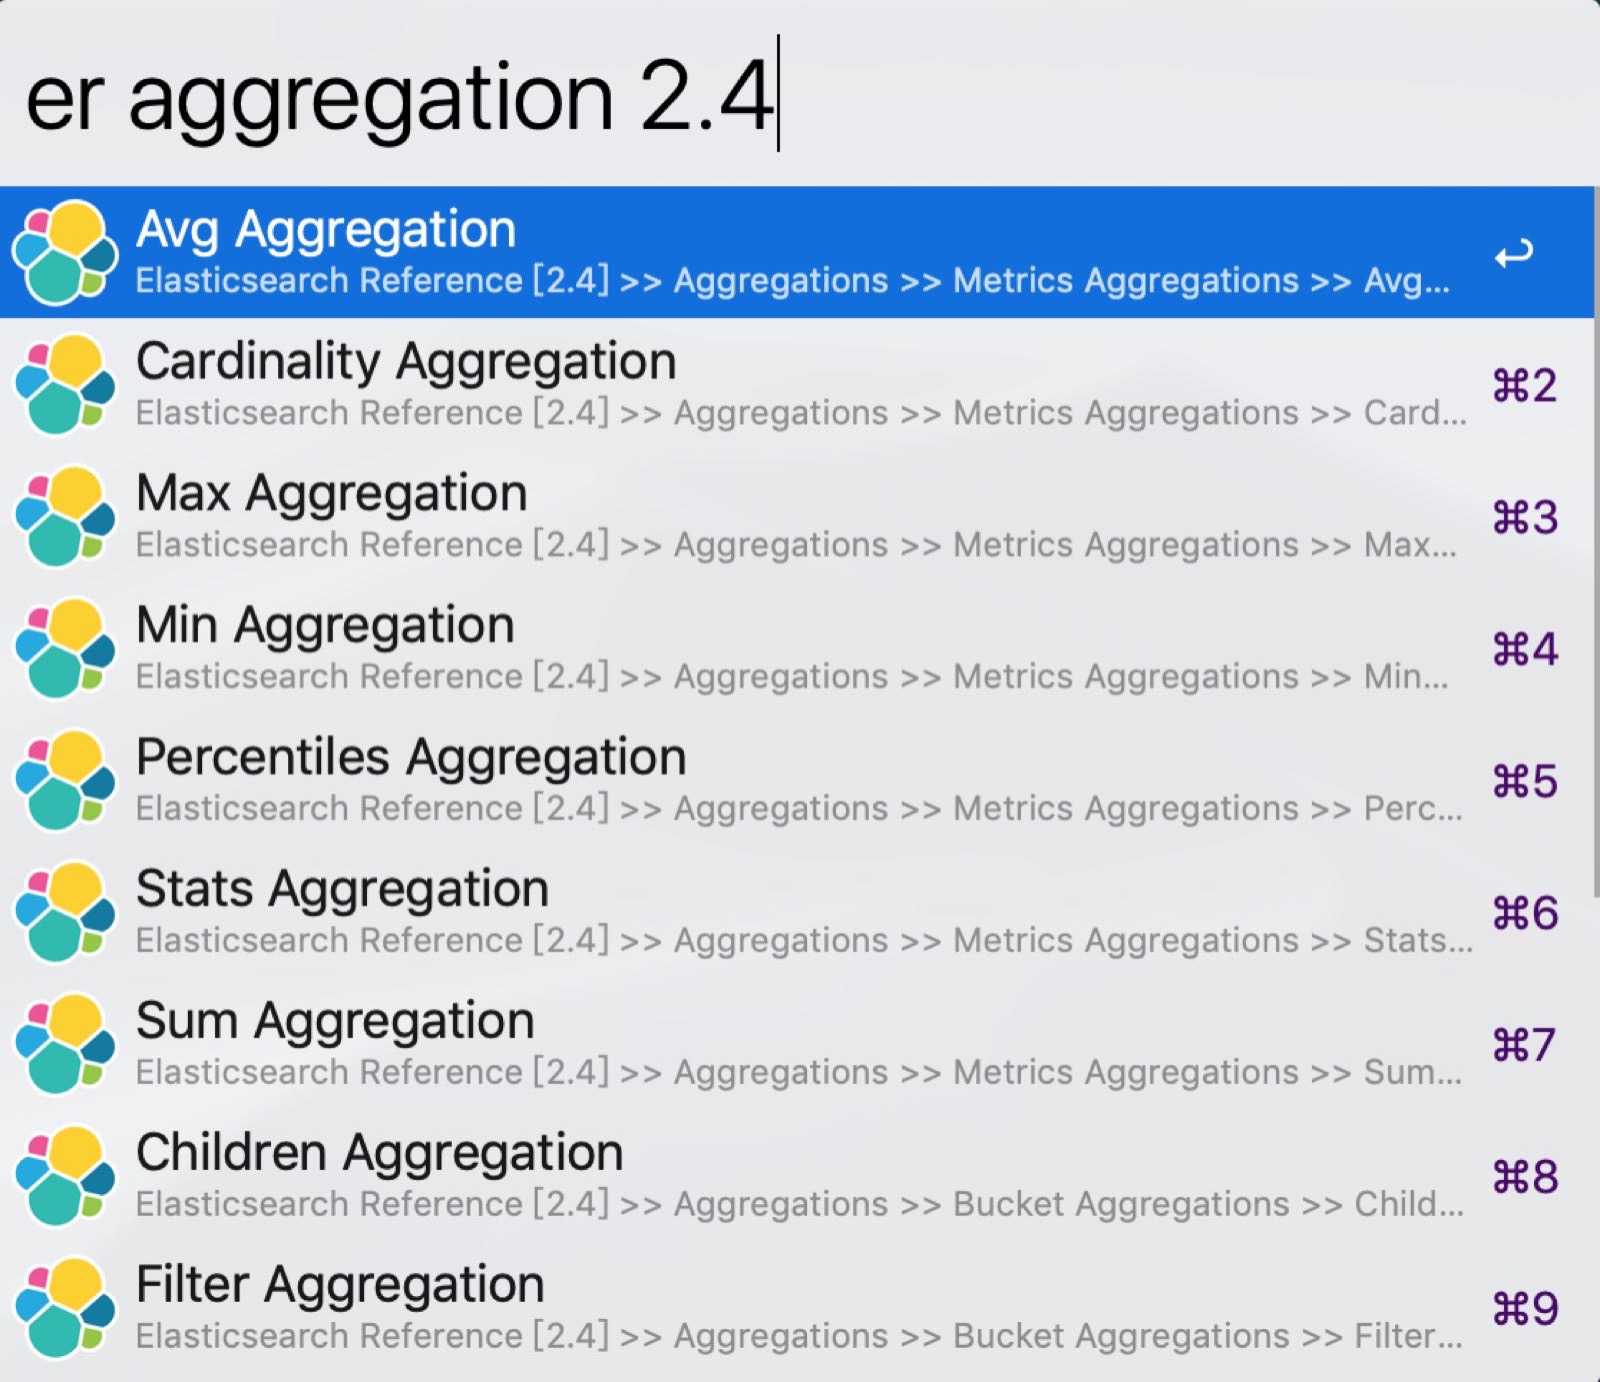Viewport: 1600px width, 1382px height.
Task: Click the results list scrollbar
Action: point(1596,540)
